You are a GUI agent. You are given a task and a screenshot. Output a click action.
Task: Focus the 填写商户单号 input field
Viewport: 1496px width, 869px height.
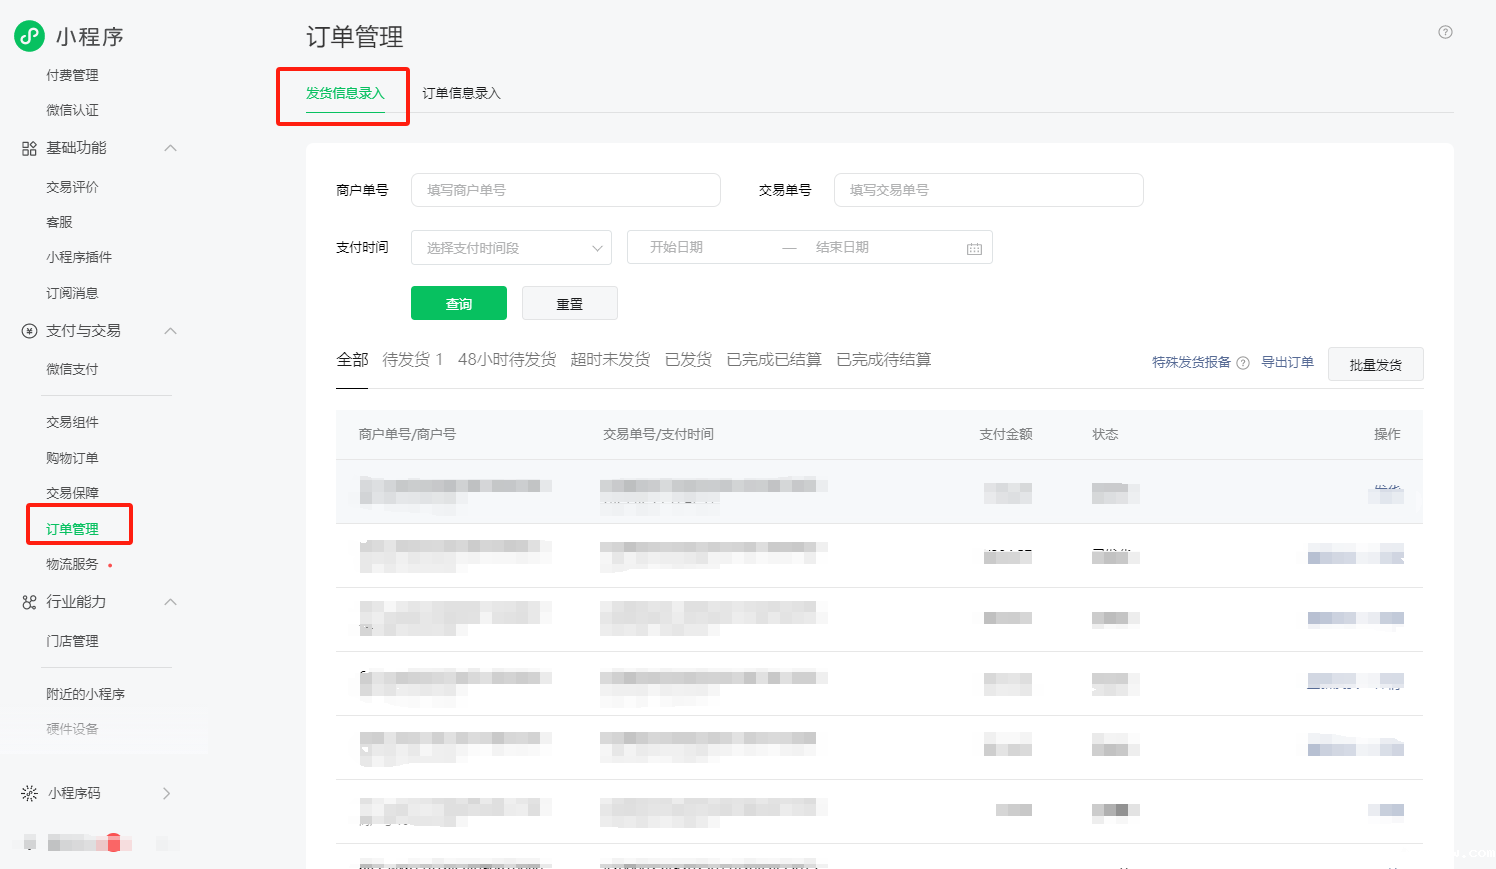pyautogui.click(x=565, y=190)
